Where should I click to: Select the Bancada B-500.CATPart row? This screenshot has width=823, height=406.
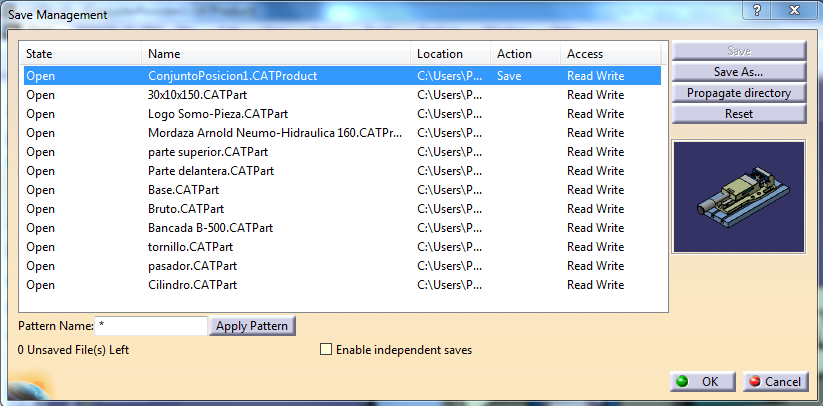[208, 228]
